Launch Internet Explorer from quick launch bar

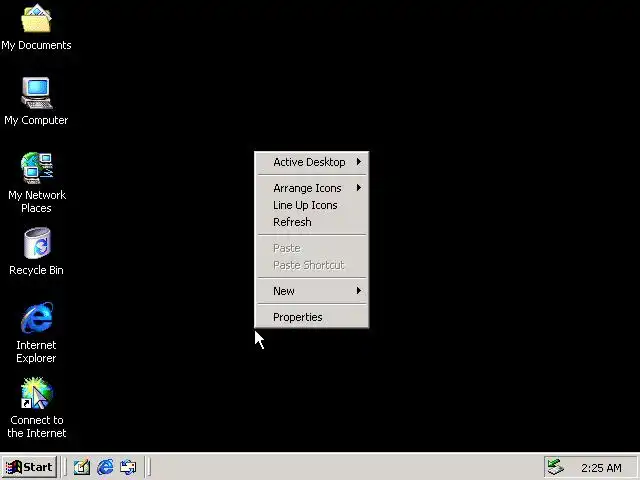(x=105, y=467)
